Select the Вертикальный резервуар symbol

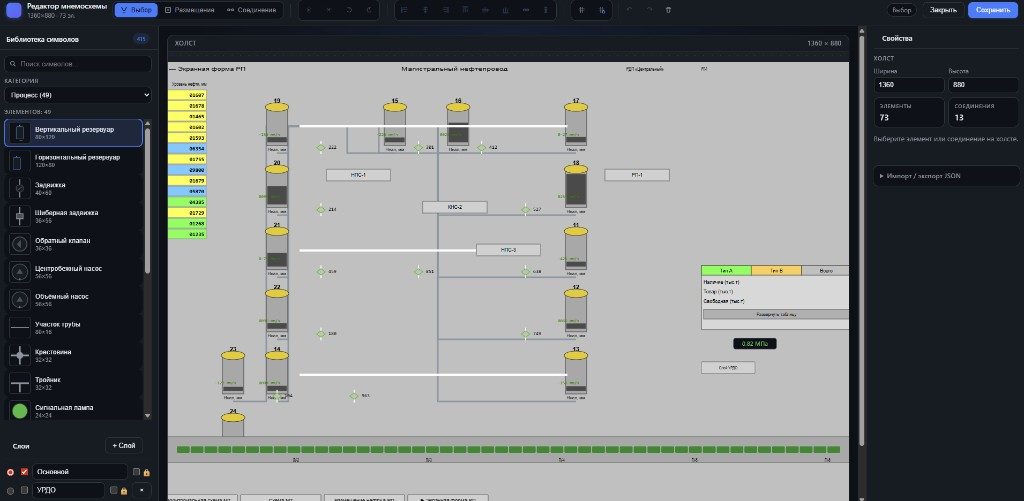[x=73, y=133]
